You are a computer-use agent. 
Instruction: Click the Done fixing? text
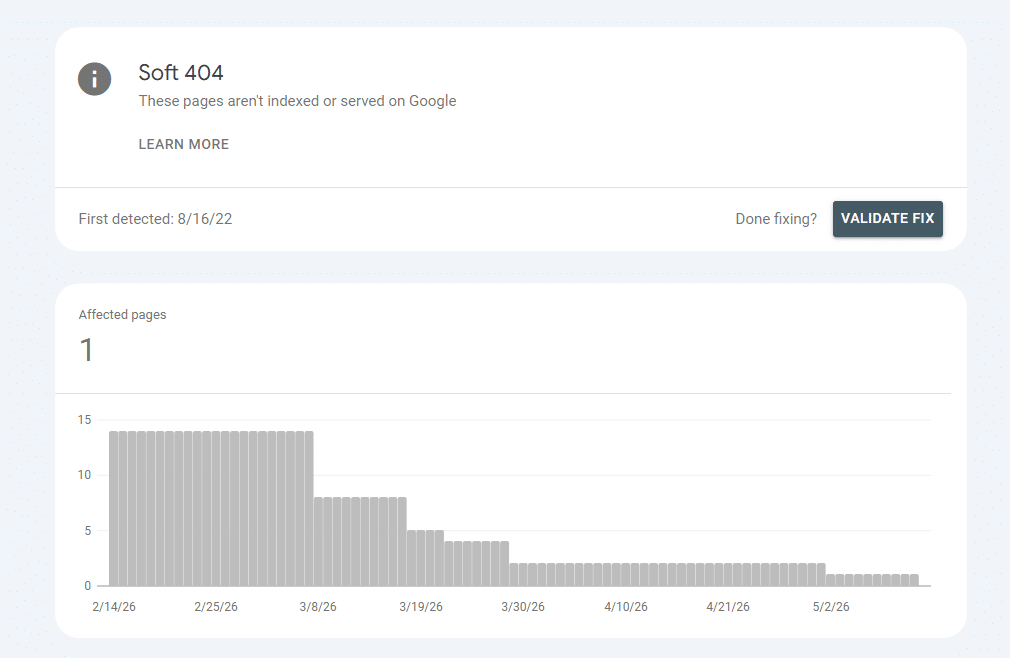point(776,219)
